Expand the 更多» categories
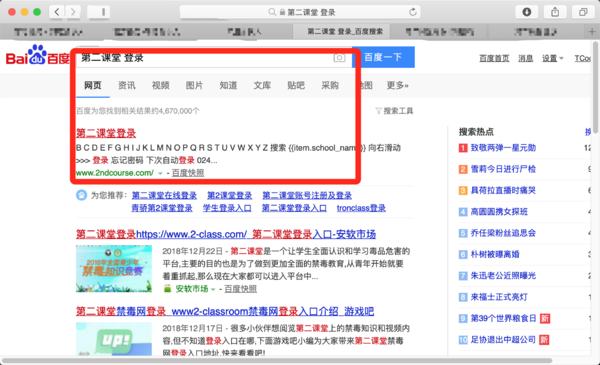The width and height of the screenshot is (600, 365). click(x=398, y=85)
